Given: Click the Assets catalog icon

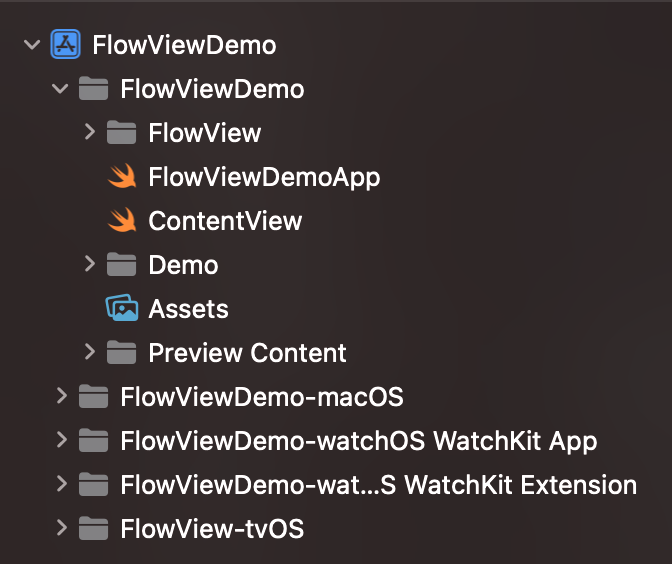Looking at the screenshot, I should pos(121,309).
